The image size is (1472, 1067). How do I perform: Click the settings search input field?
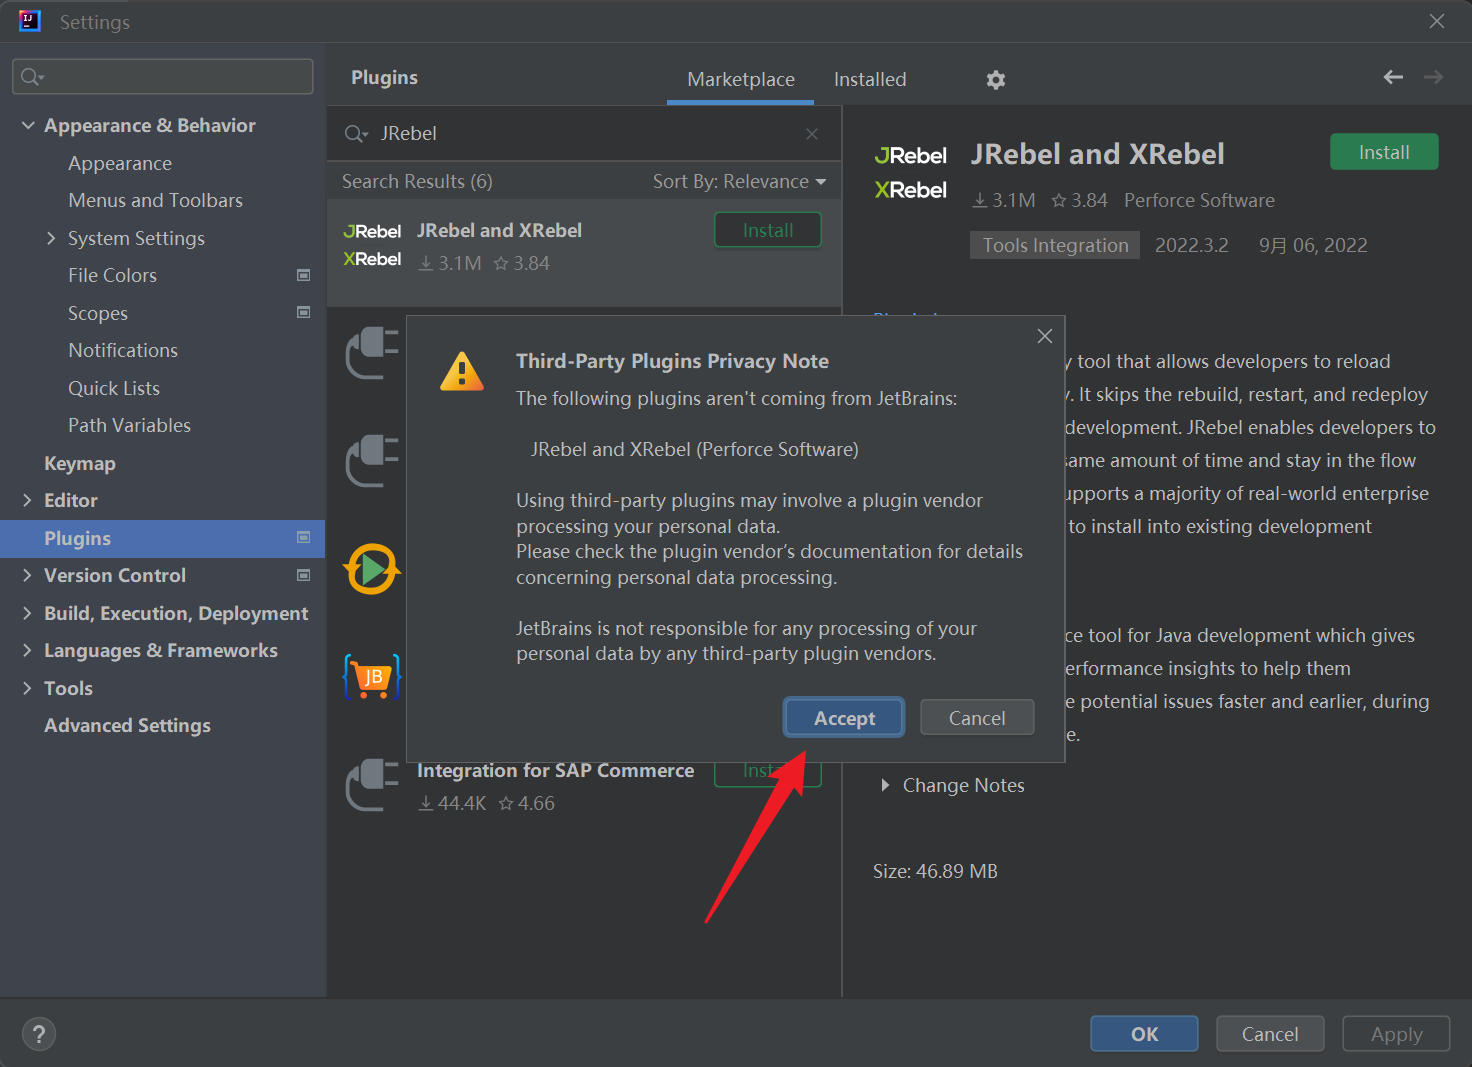162,77
